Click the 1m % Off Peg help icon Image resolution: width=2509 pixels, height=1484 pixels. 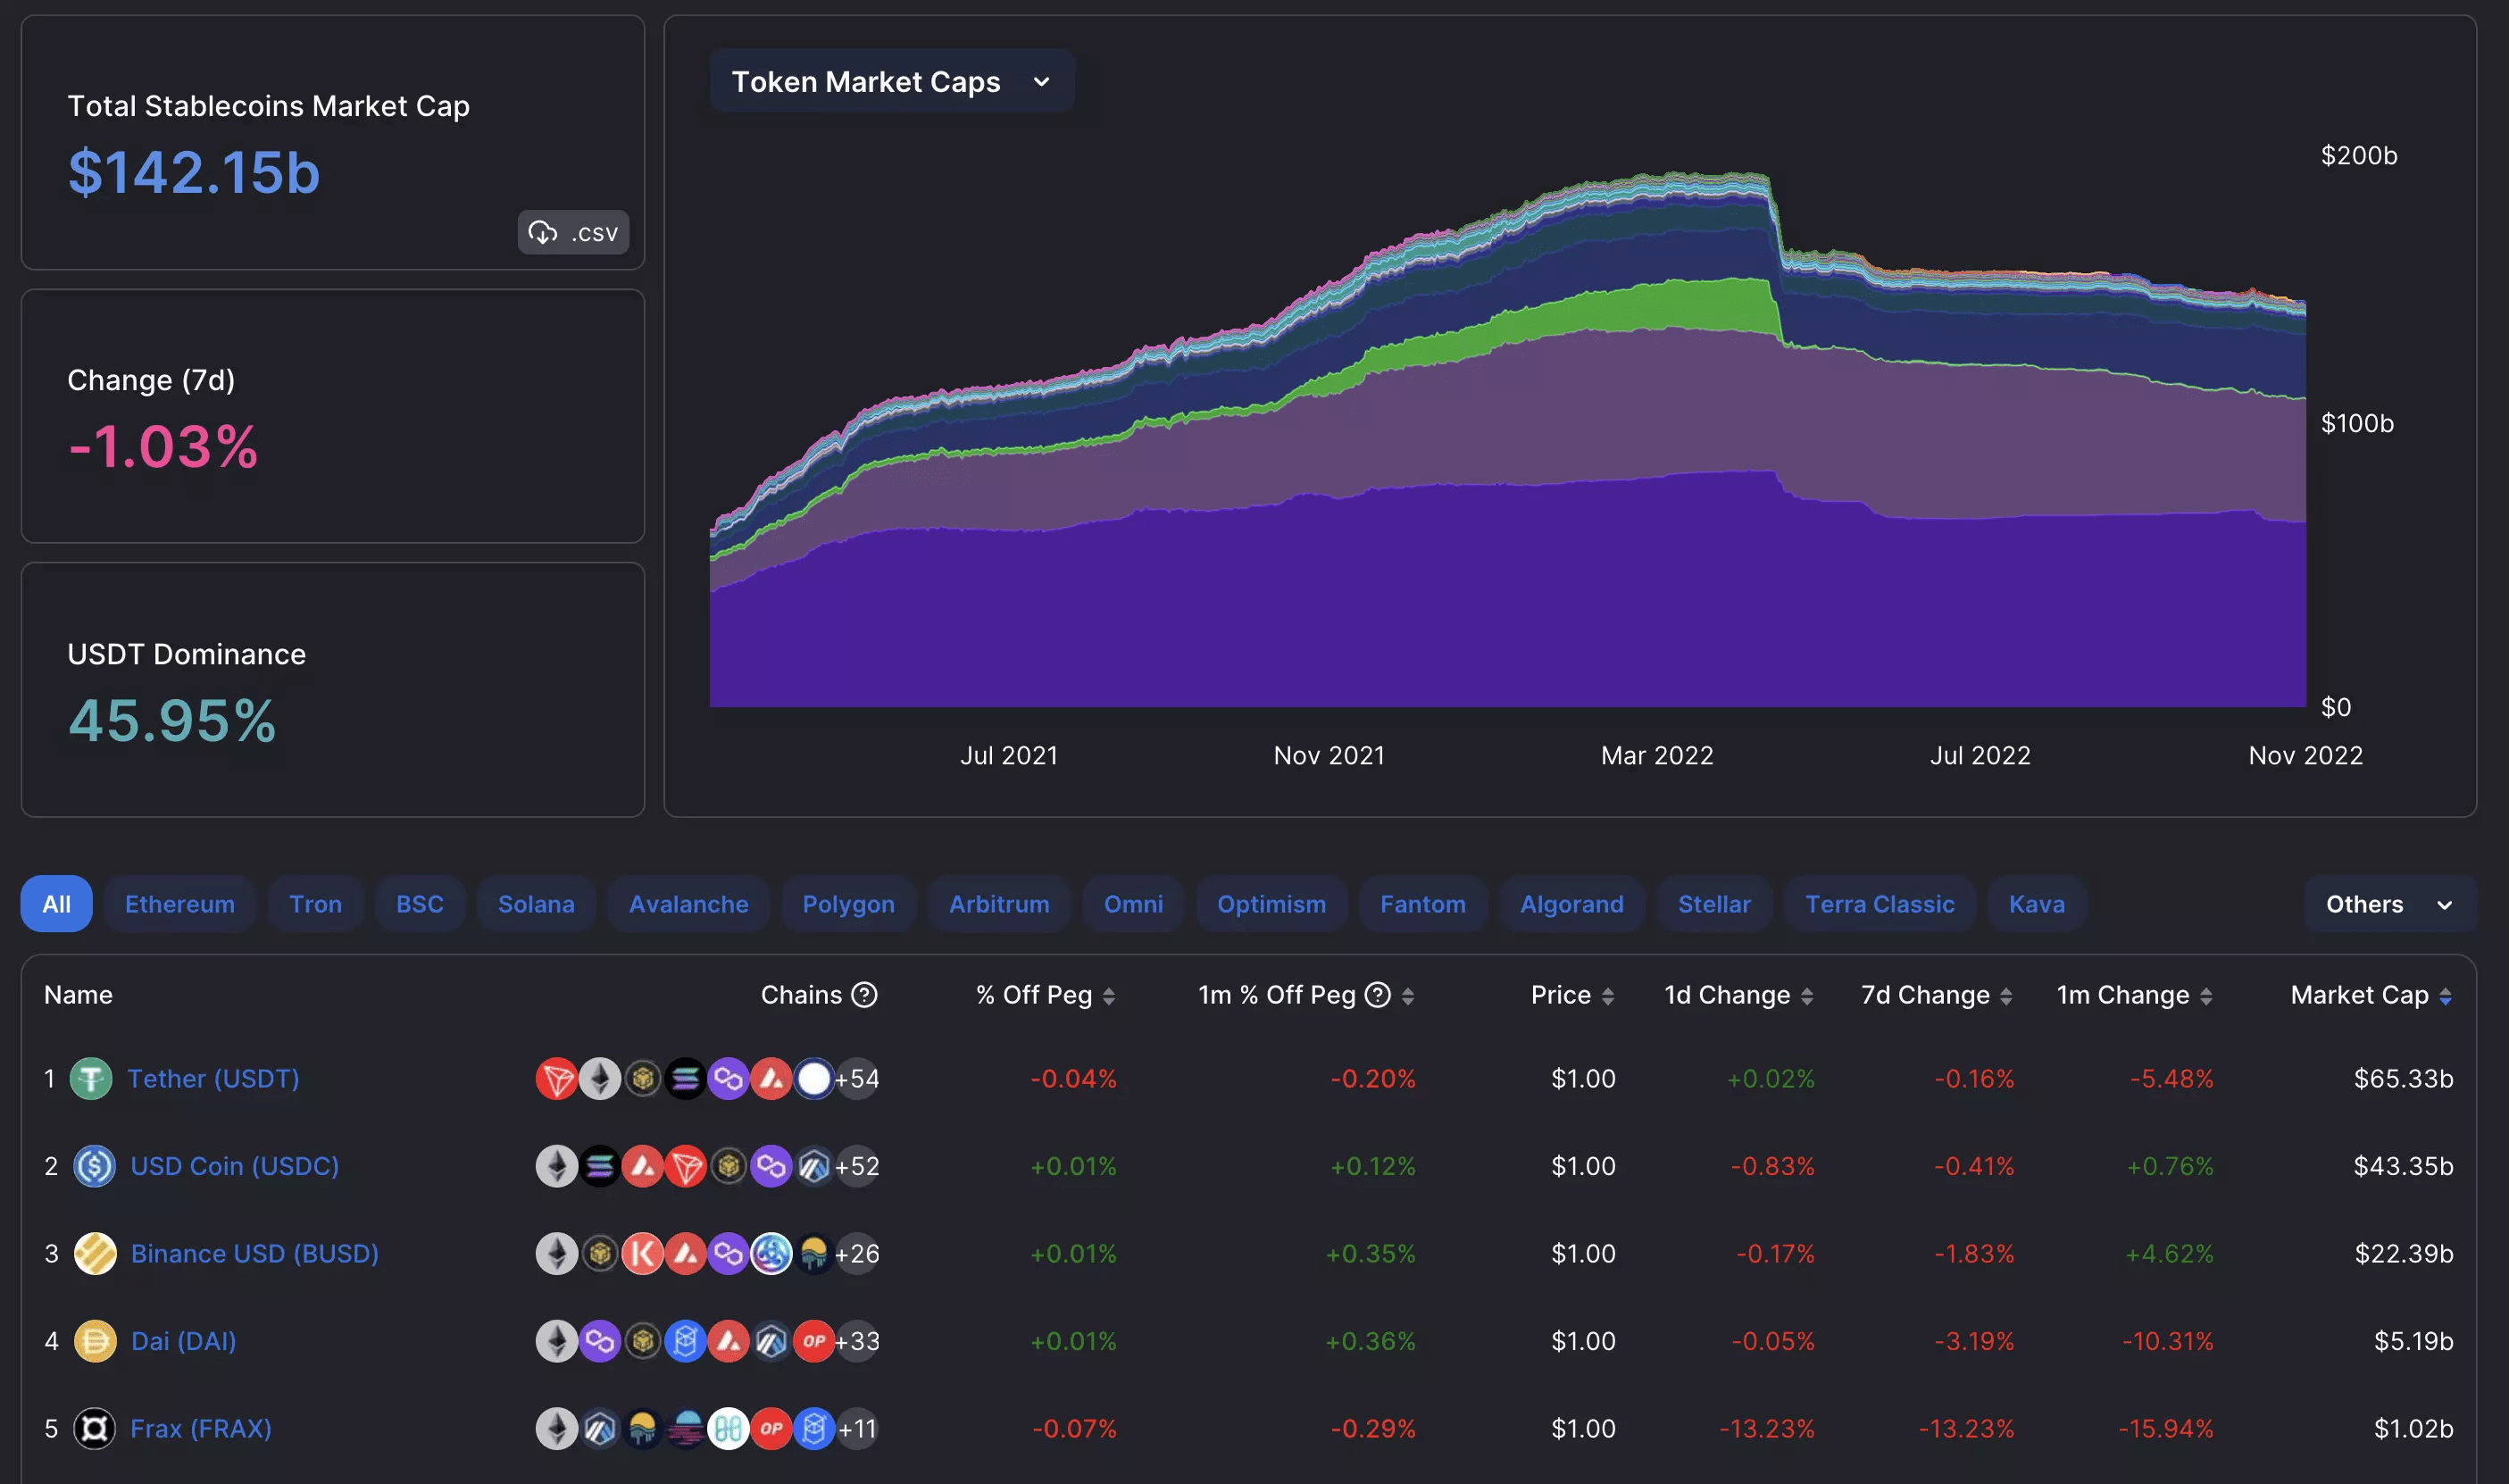(1377, 995)
